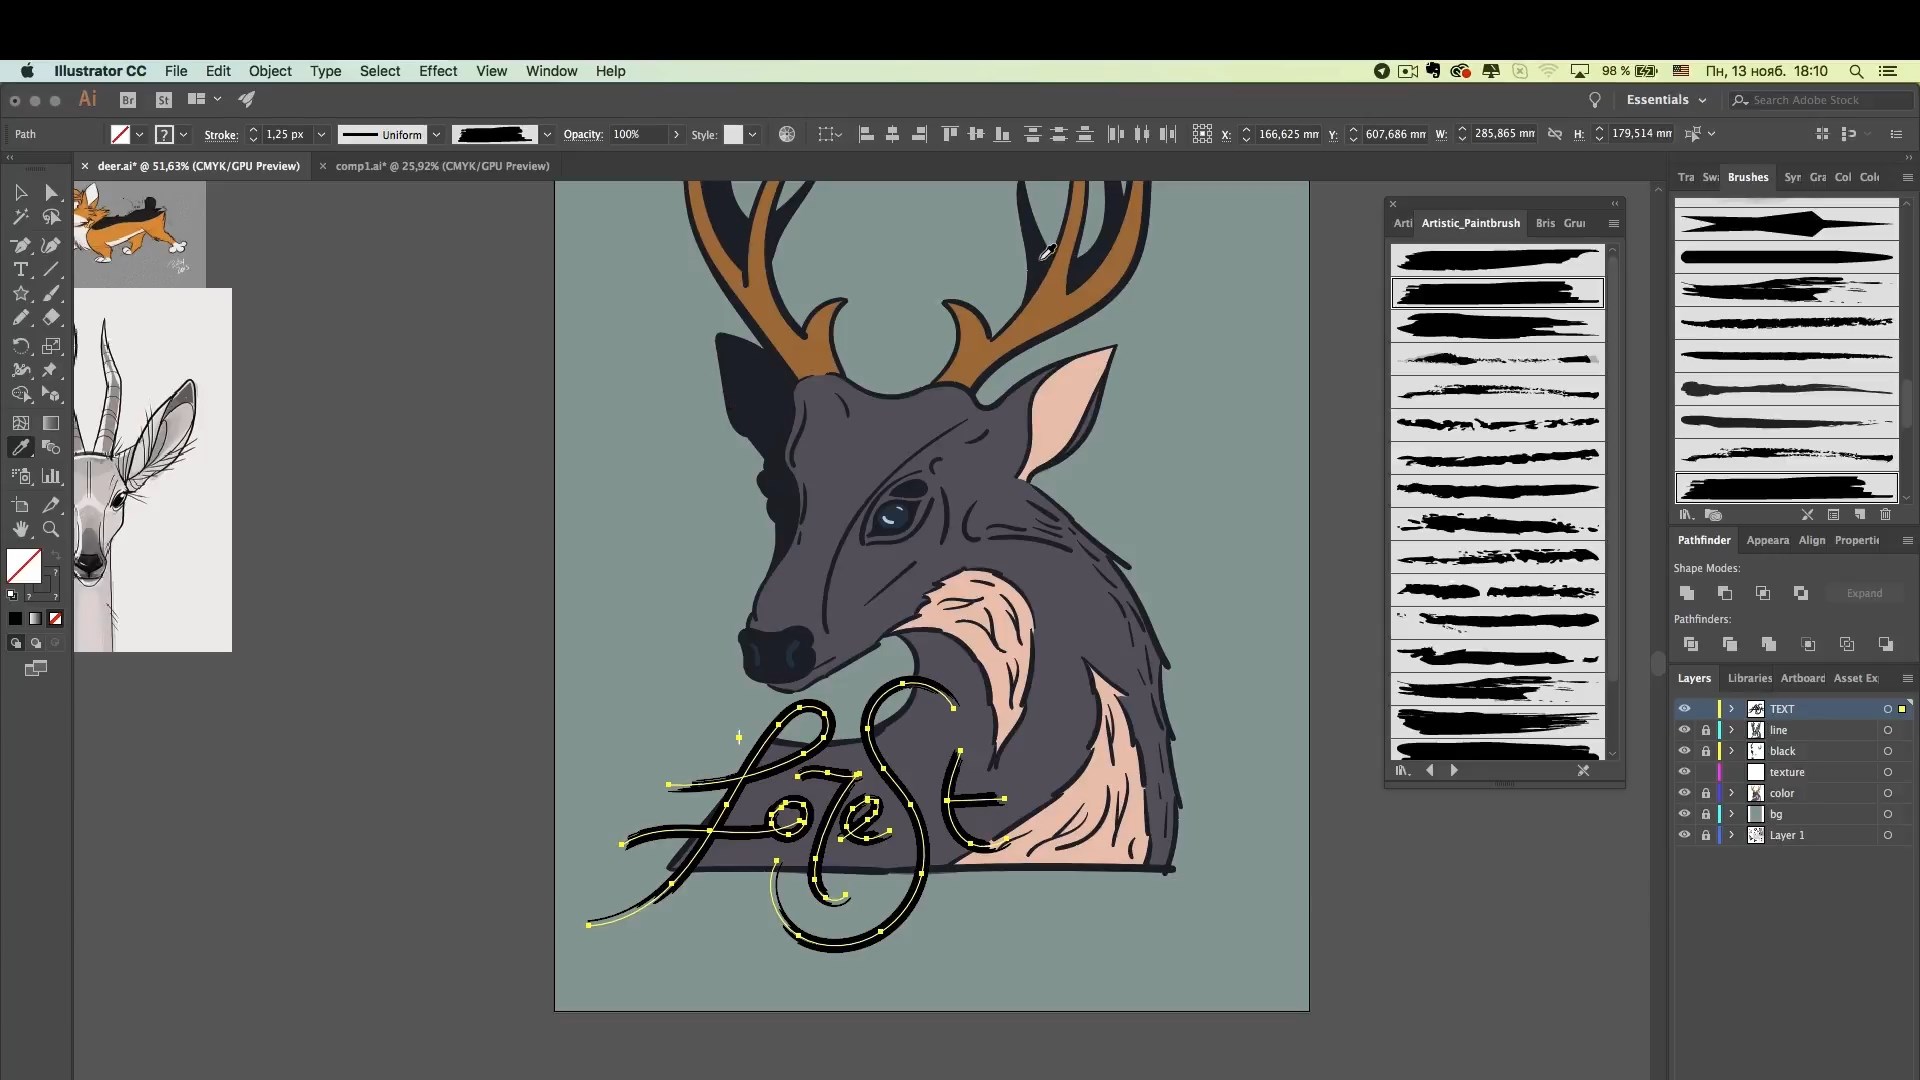Select the Pen tool

click(x=20, y=245)
